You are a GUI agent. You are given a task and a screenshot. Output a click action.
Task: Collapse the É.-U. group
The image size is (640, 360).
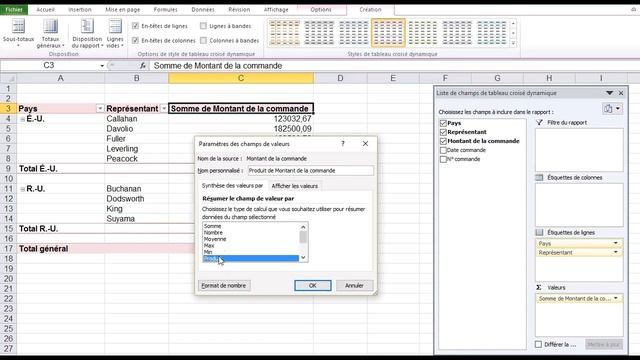point(22,119)
